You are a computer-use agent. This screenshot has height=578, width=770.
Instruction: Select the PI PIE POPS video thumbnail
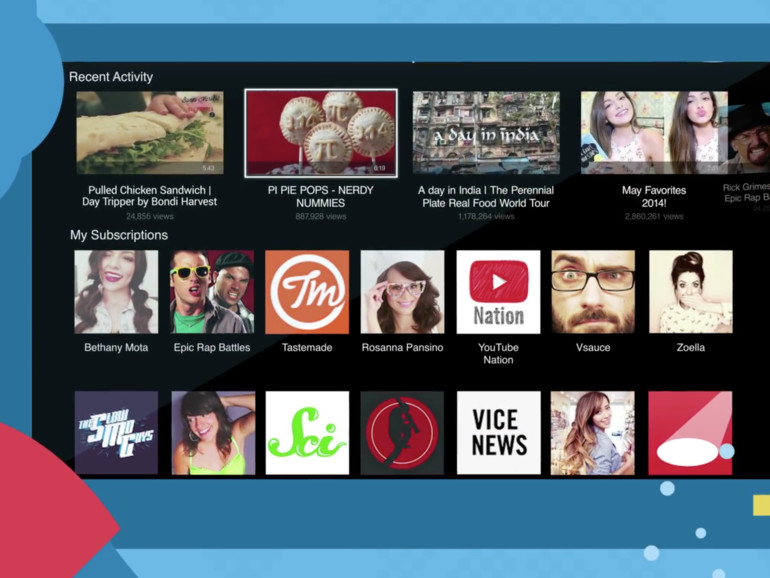click(x=321, y=133)
